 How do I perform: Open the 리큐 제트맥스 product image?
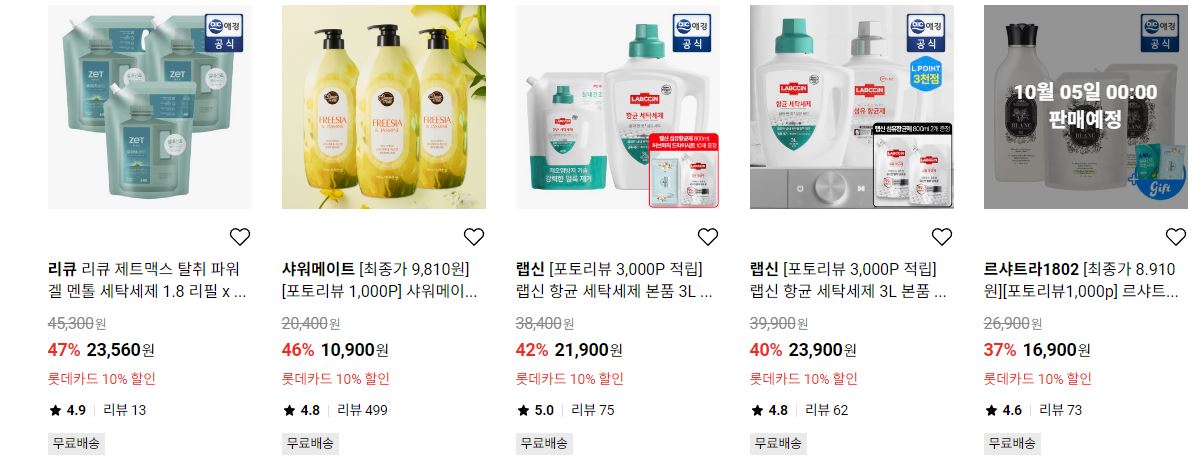pyautogui.click(x=150, y=107)
